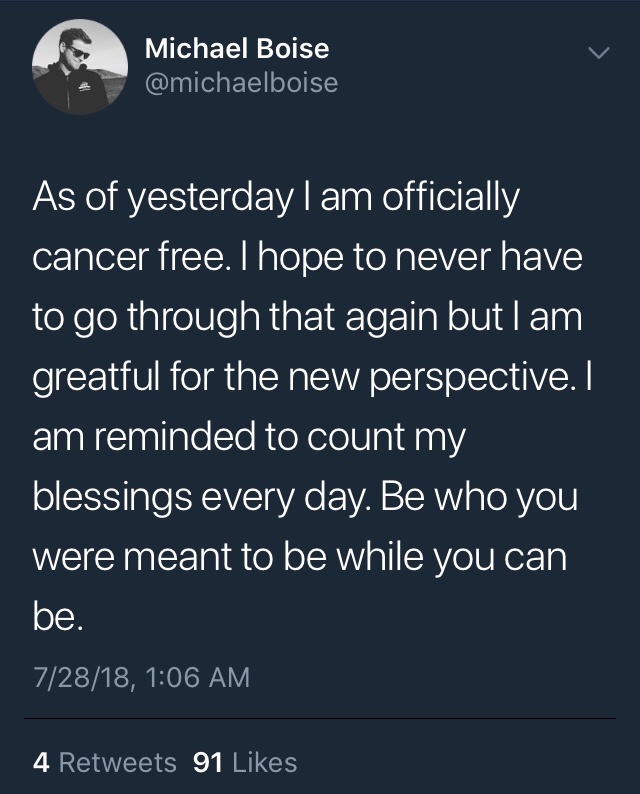Click the word Likes
Image resolution: width=640 pixels, height=794 pixels.
(x=265, y=763)
